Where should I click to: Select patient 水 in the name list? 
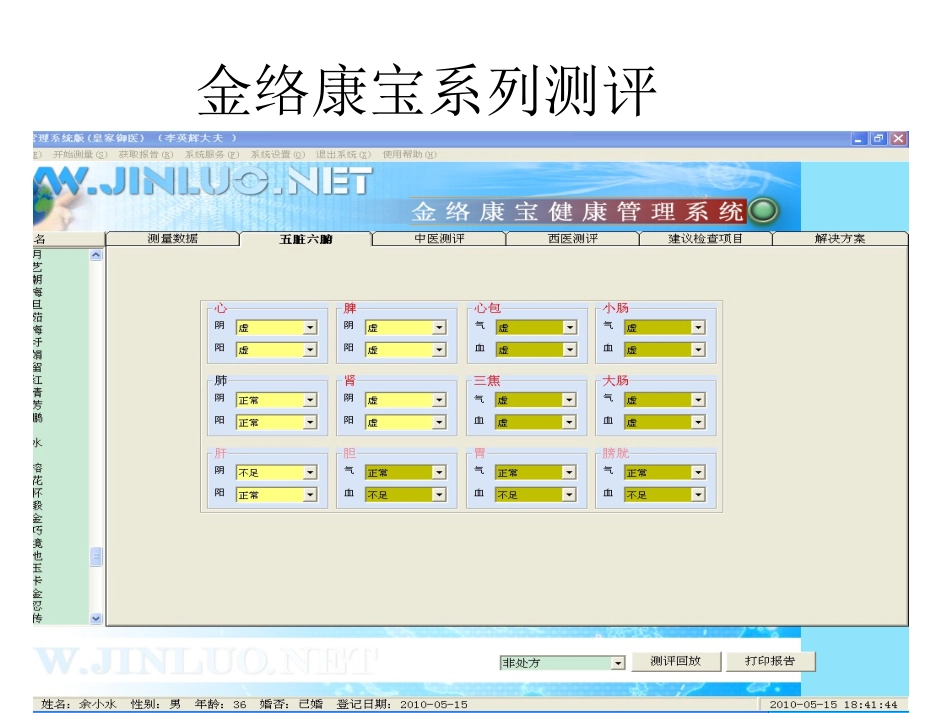click(x=38, y=443)
